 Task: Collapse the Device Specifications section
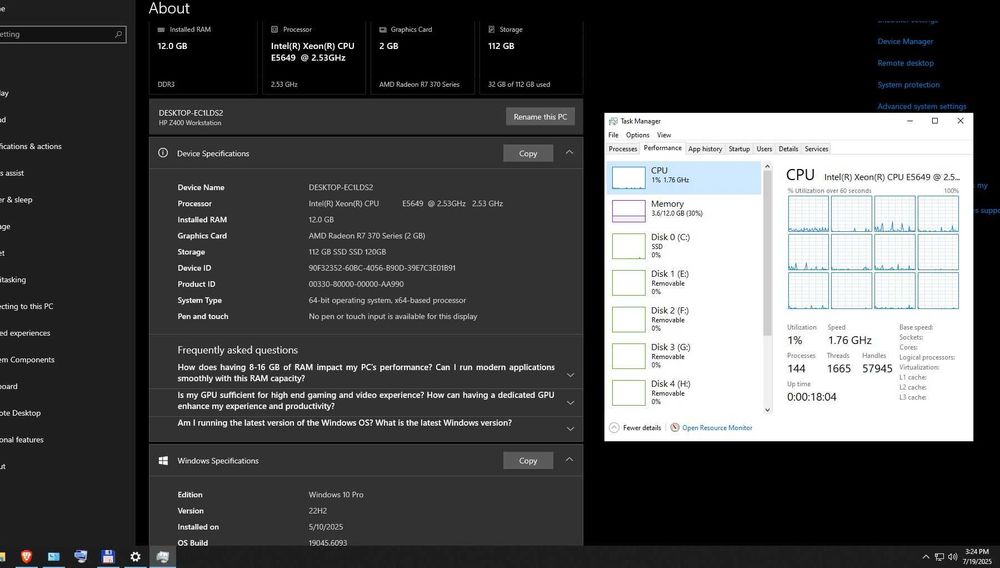point(570,152)
